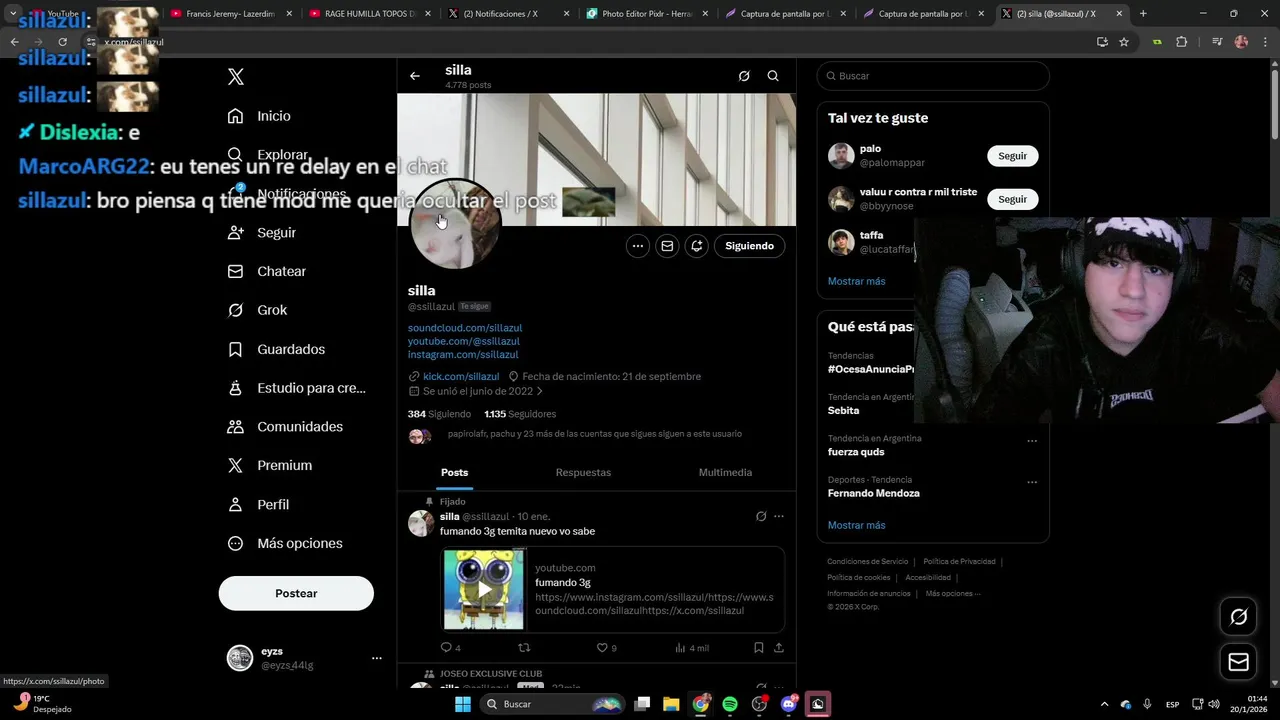Select the Posts tab
The height and width of the screenshot is (720, 1280).
coord(455,472)
